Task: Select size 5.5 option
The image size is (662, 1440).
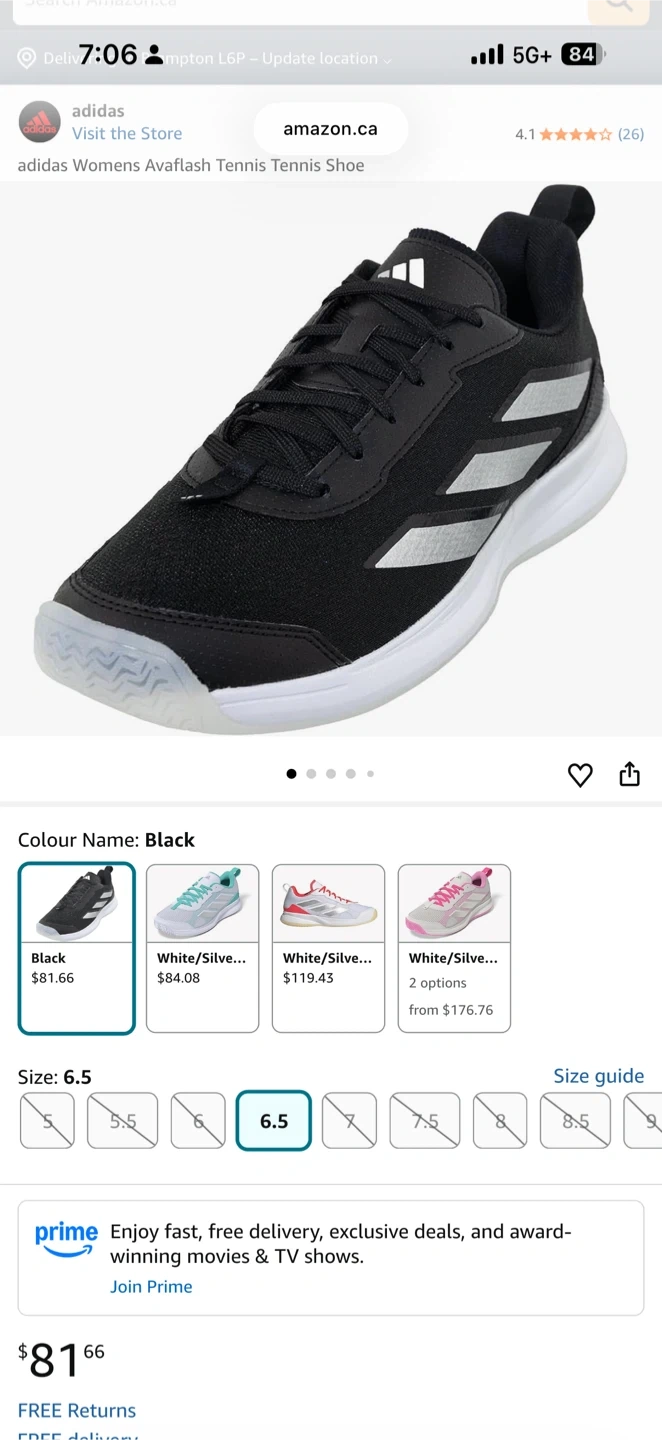Action: click(122, 1121)
